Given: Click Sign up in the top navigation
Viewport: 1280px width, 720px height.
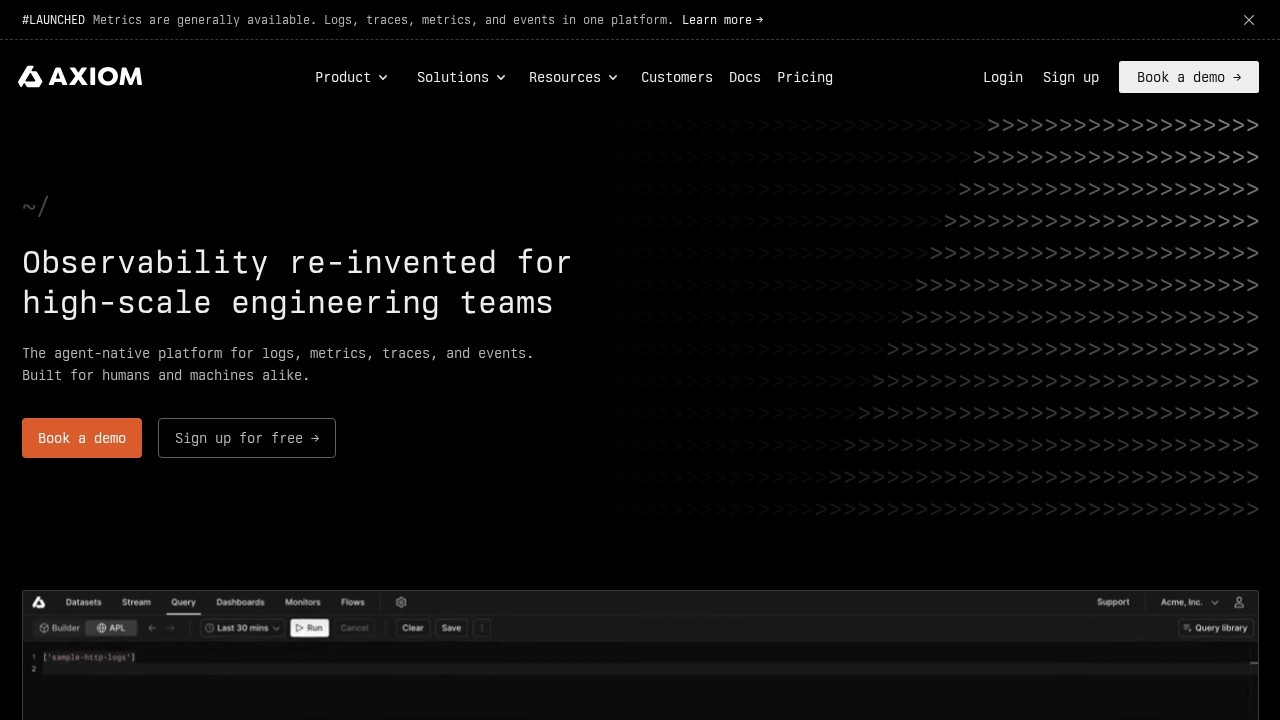Looking at the screenshot, I should click(1071, 77).
